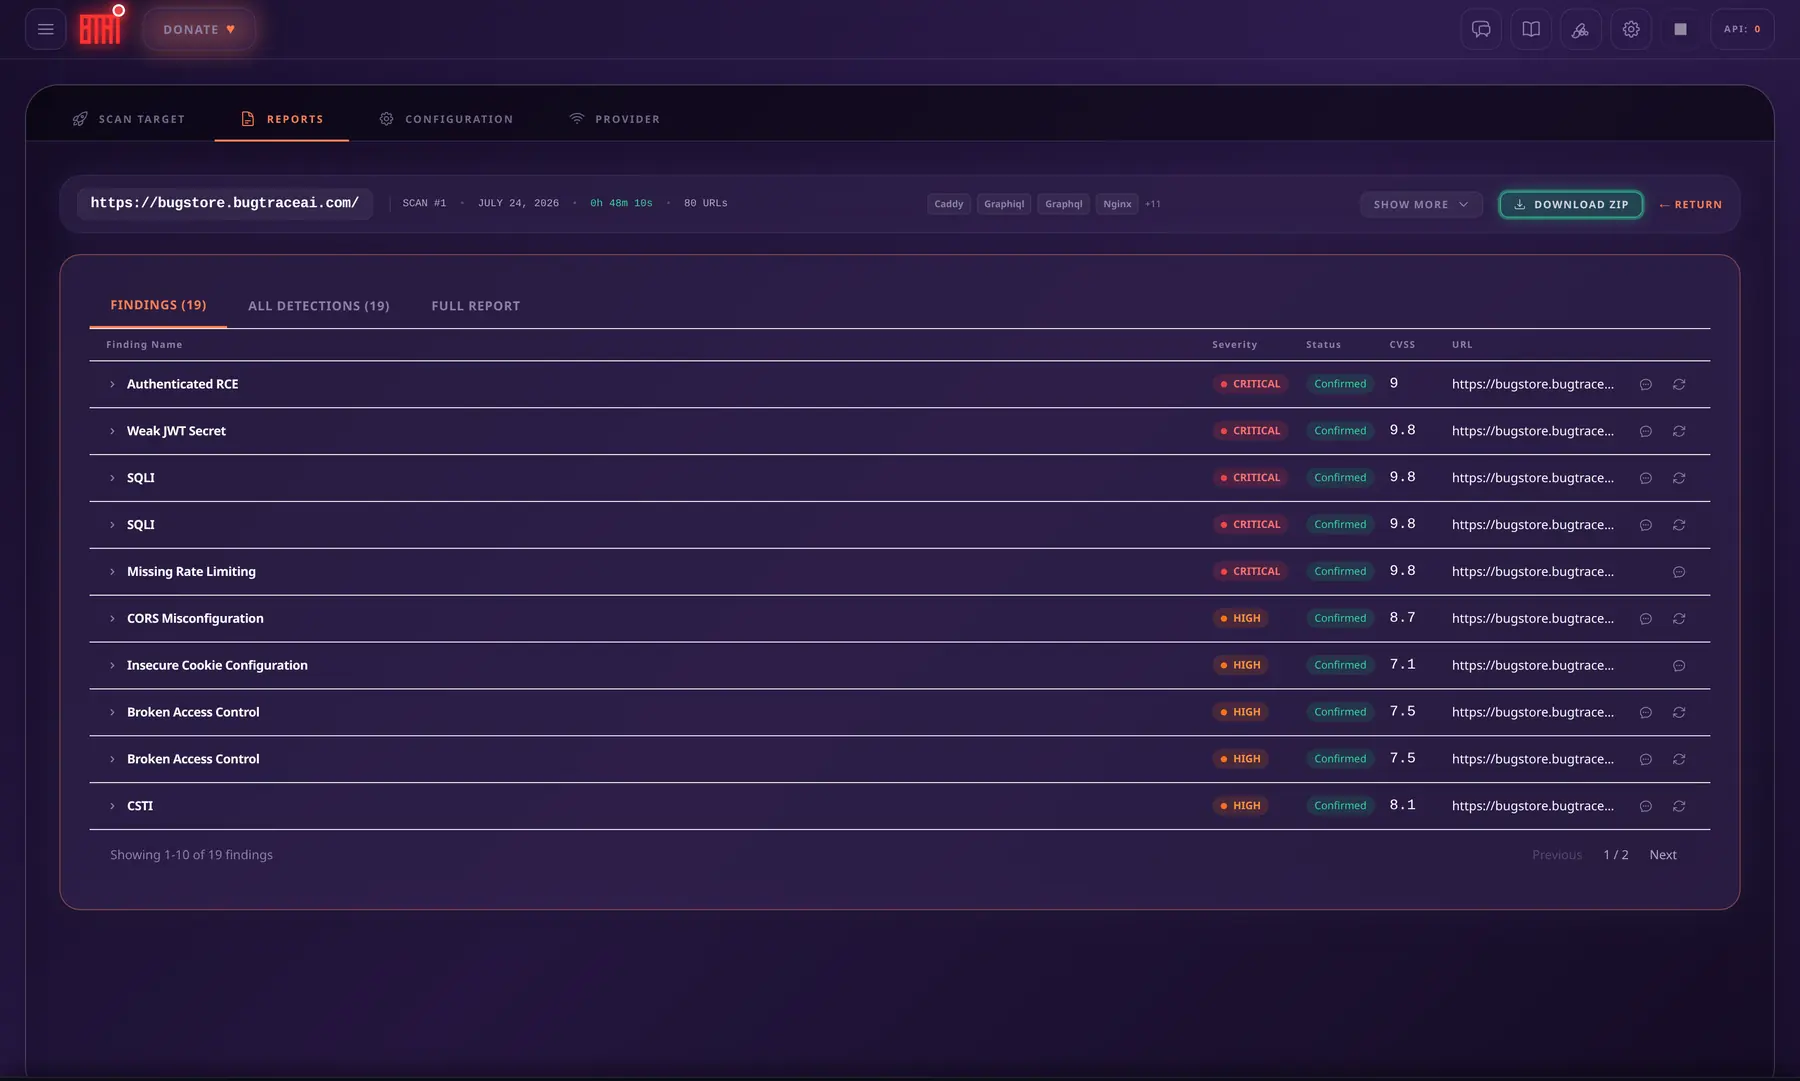The image size is (1800, 1081).
Task: Switch to All Detections (19) tab
Action: click(x=319, y=306)
